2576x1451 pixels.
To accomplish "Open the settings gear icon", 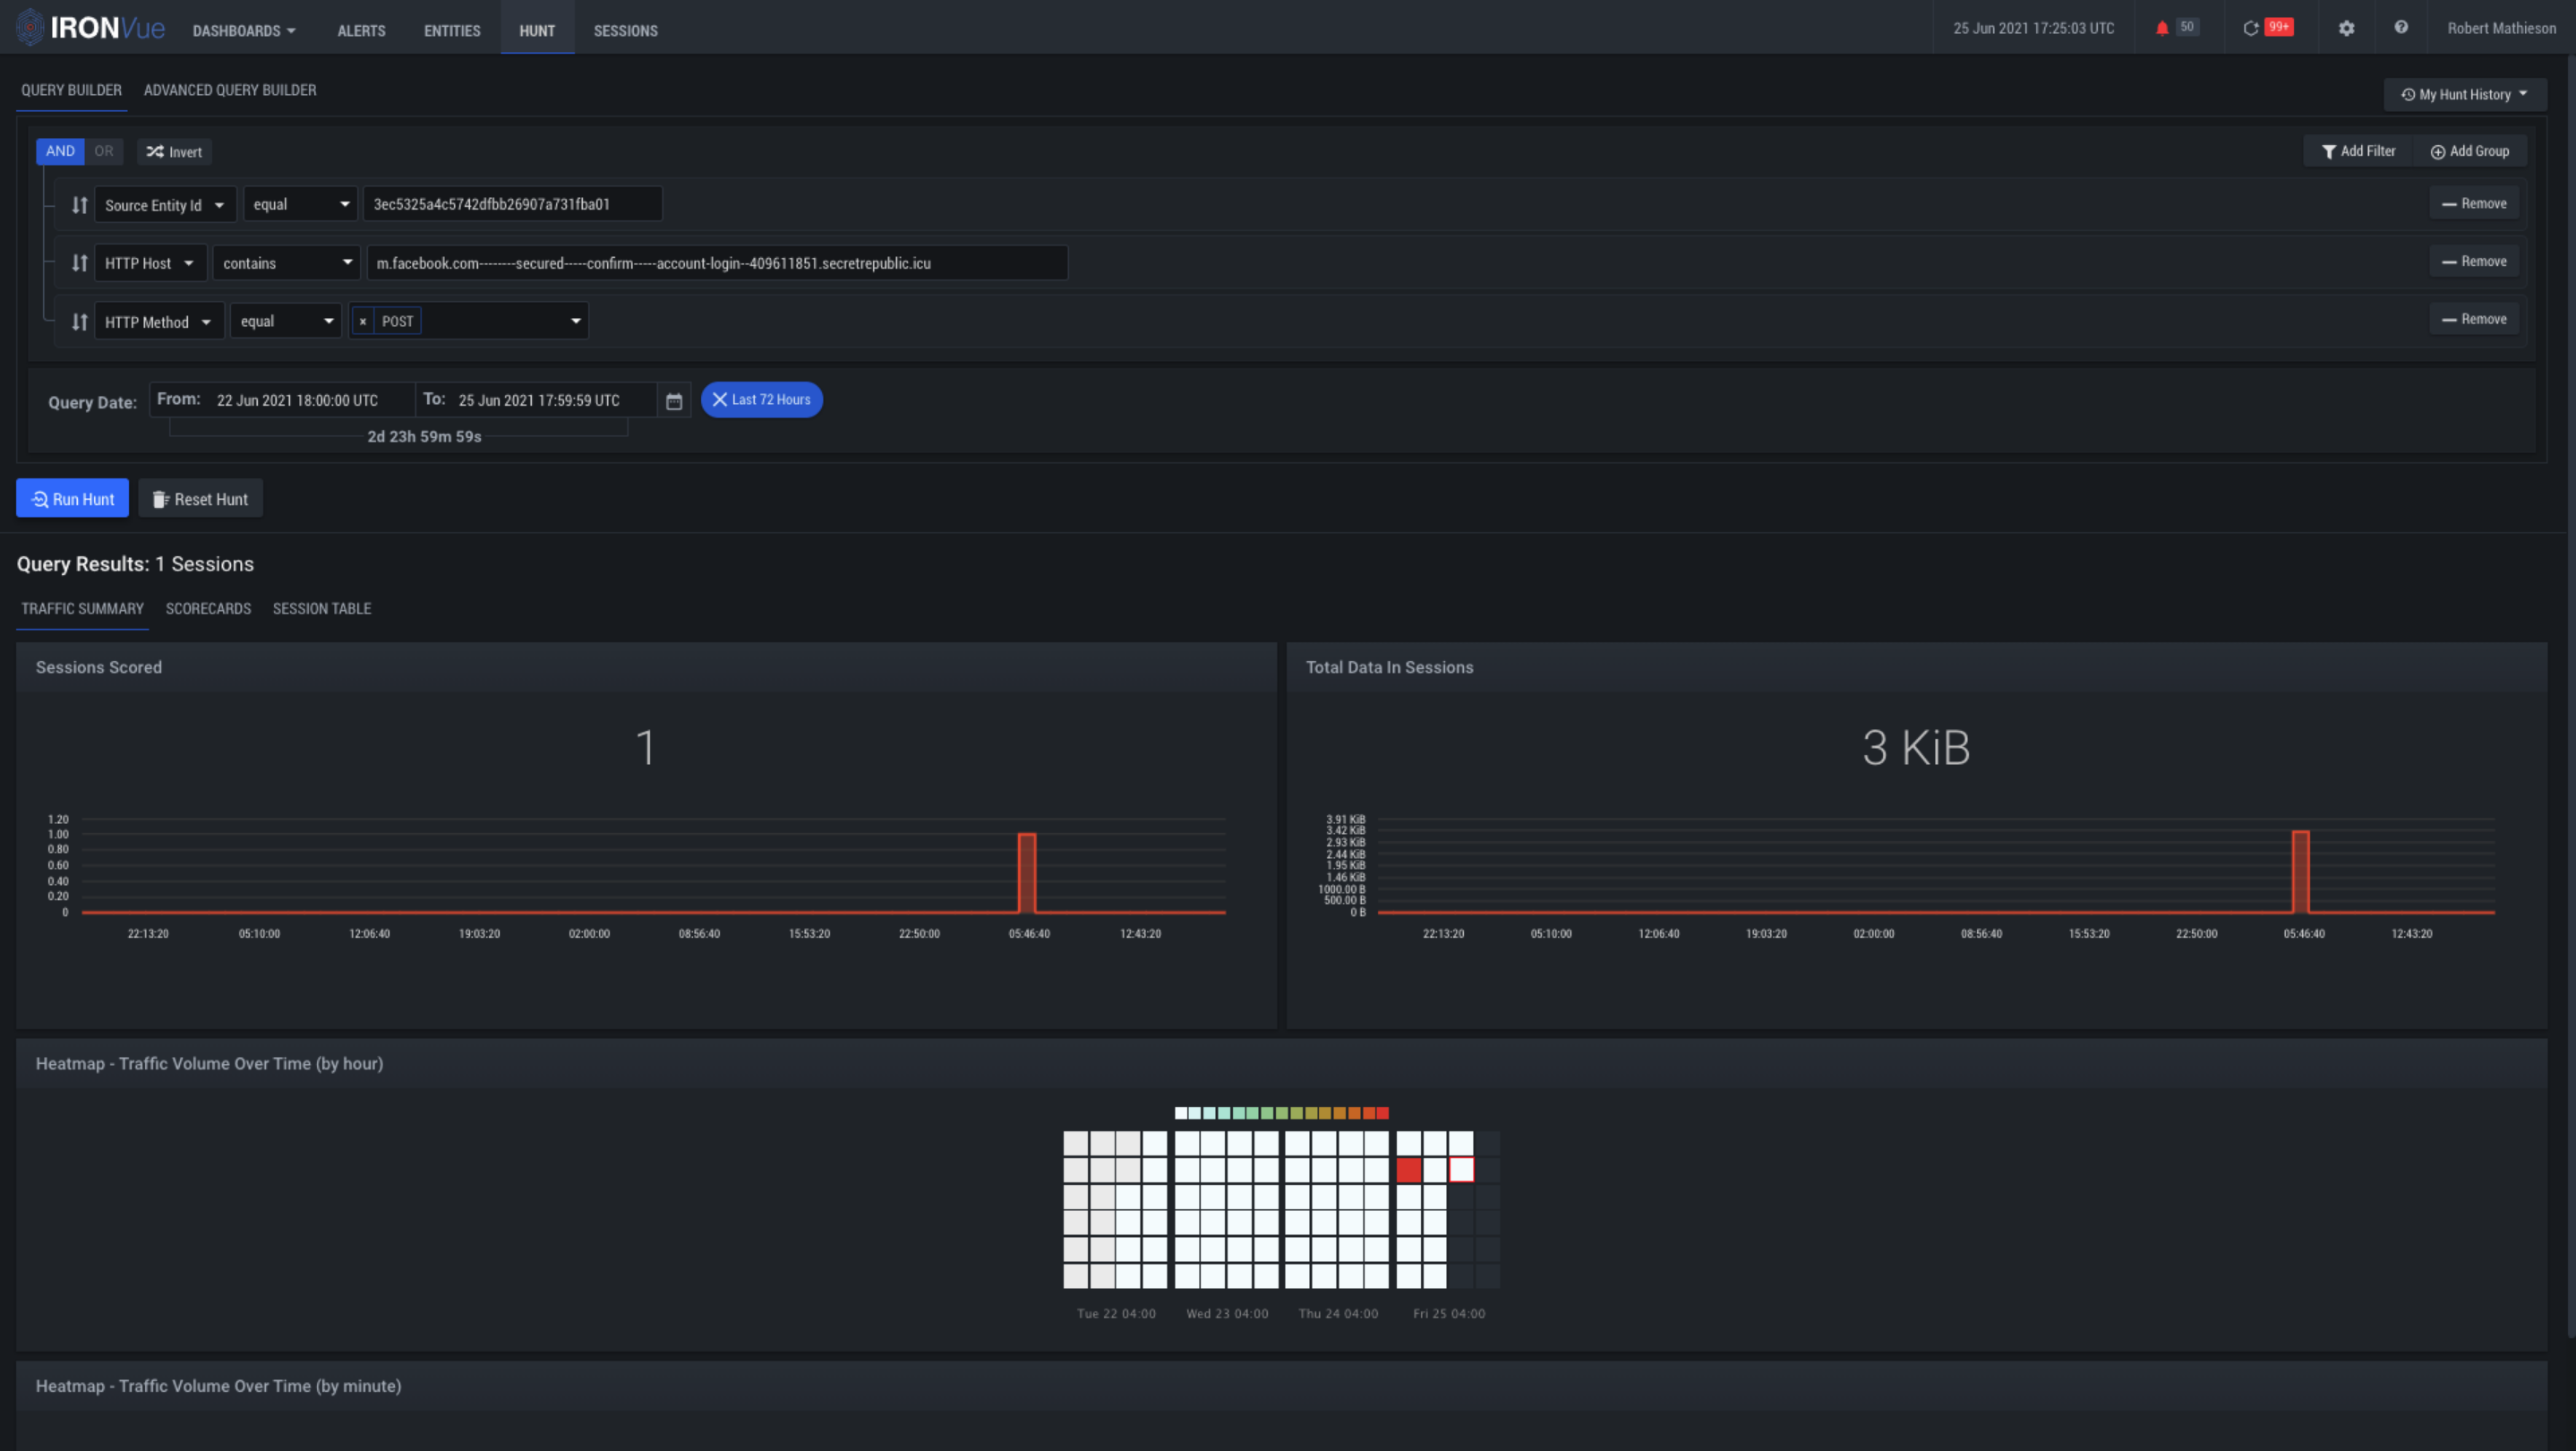I will click(x=2346, y=28).
